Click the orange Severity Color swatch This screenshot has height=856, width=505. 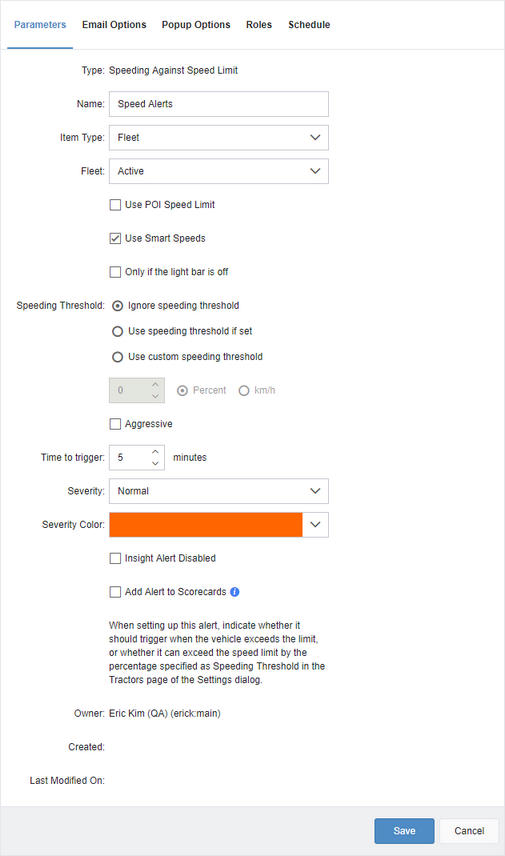(206, 525)
